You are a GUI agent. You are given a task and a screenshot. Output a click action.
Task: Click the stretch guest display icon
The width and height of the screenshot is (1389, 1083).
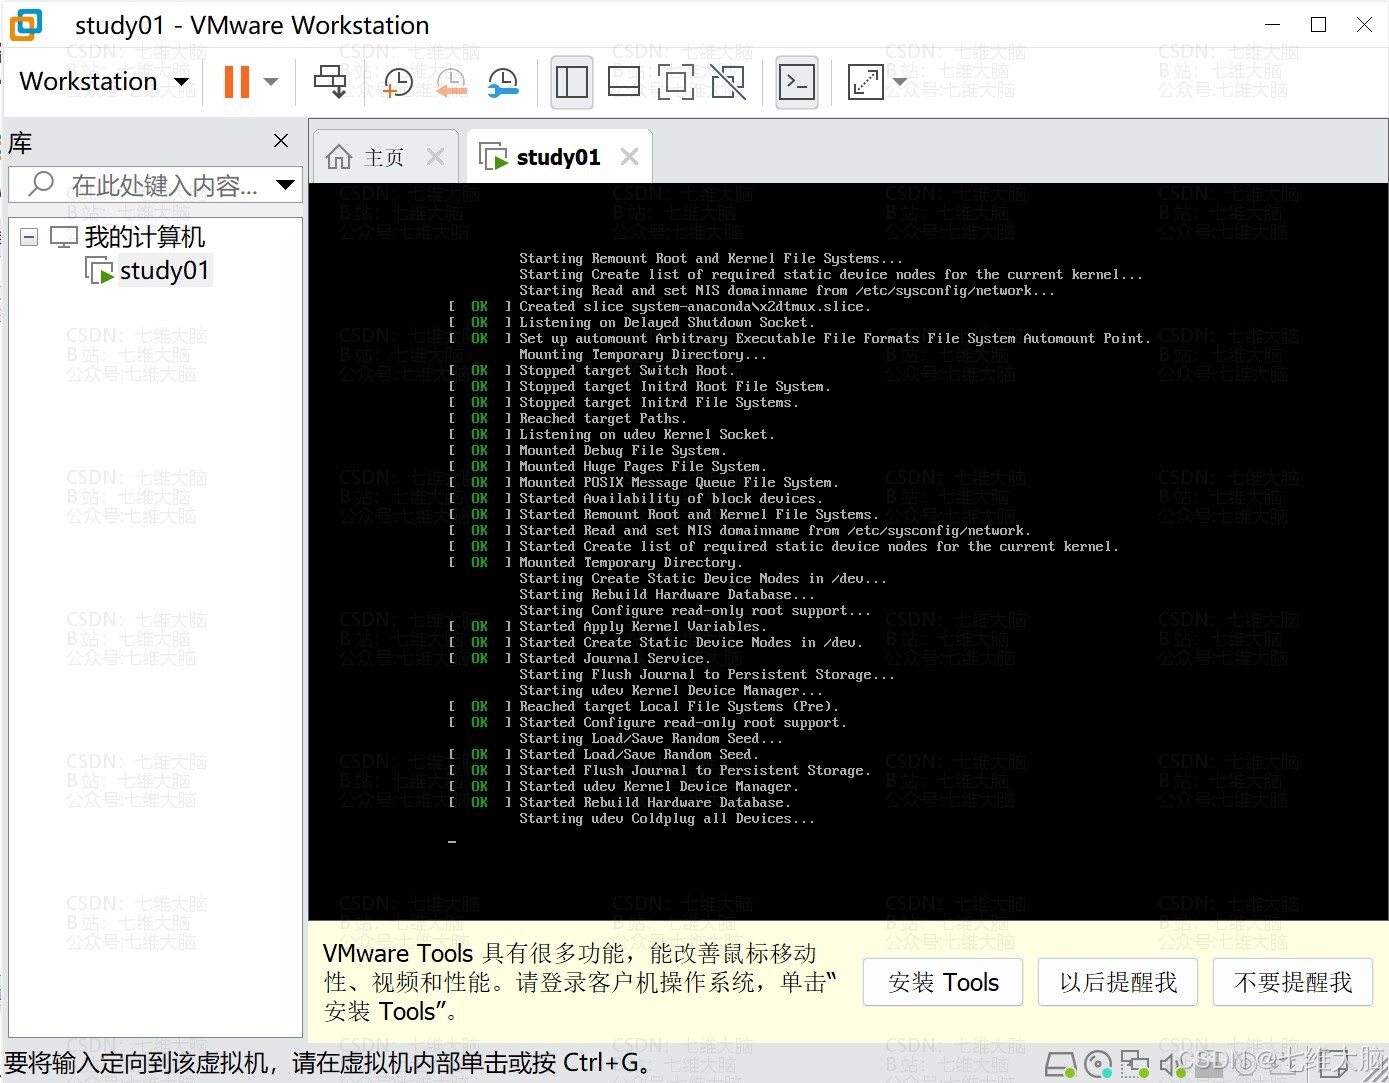[x=865, y=82]
